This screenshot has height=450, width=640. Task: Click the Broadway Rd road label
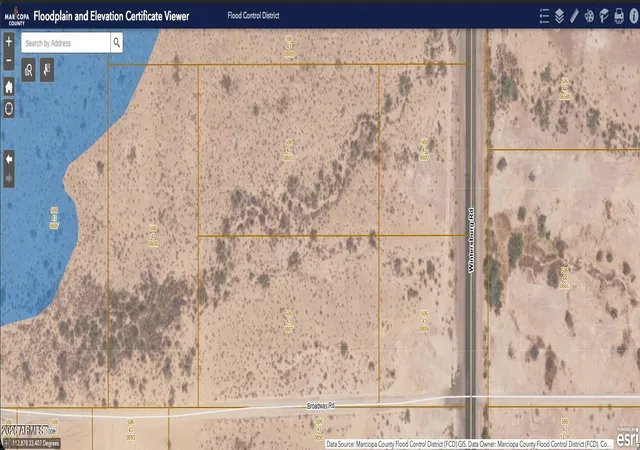click(321, 406)
